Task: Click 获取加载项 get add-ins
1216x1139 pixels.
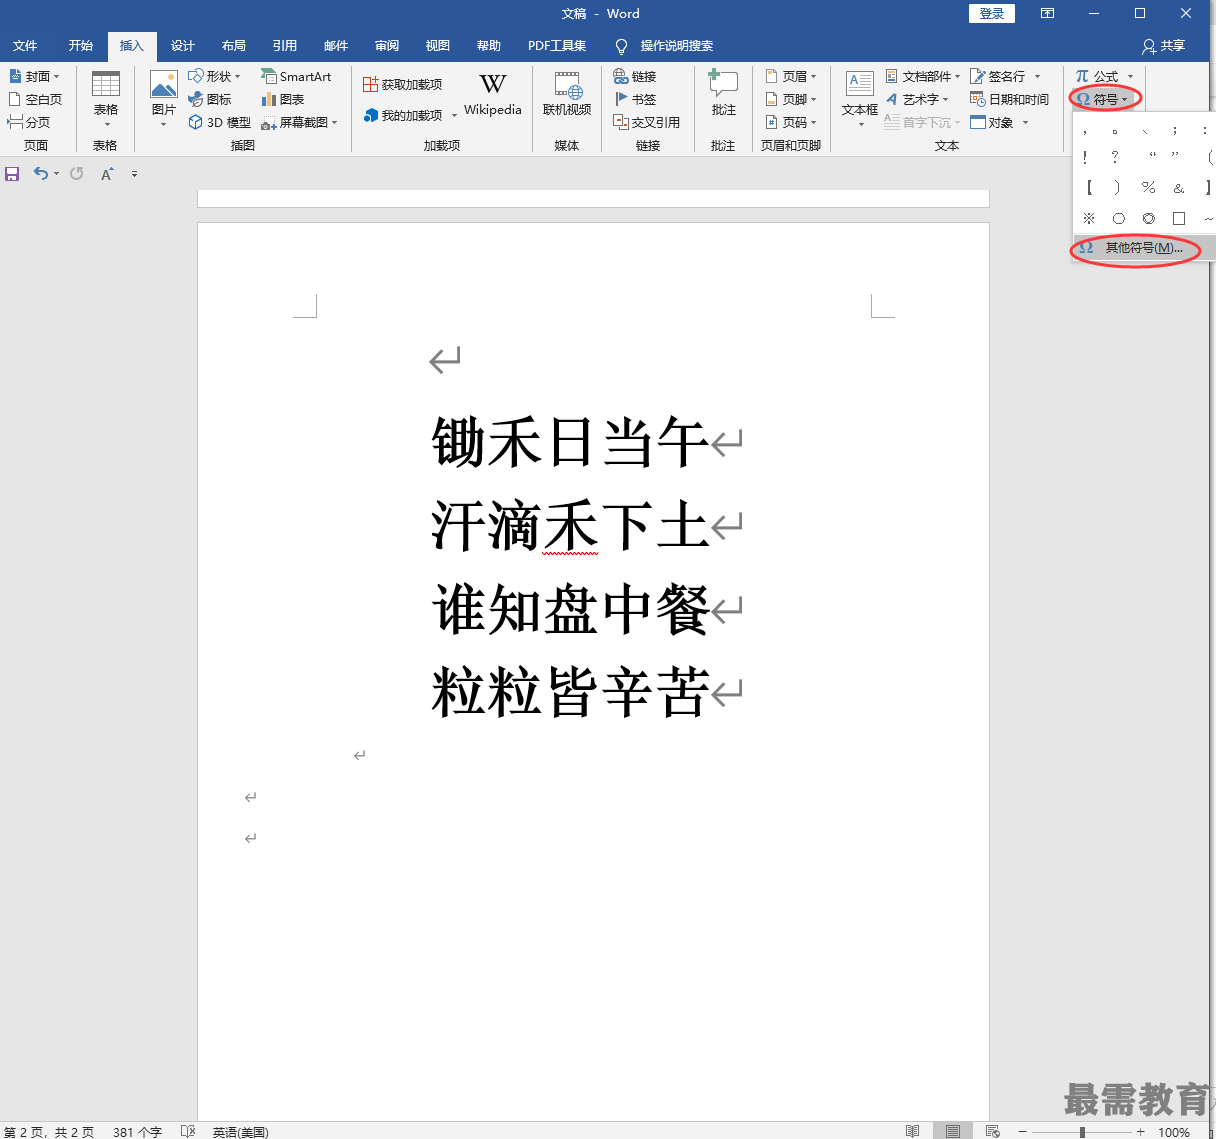Action: point(403,85)
